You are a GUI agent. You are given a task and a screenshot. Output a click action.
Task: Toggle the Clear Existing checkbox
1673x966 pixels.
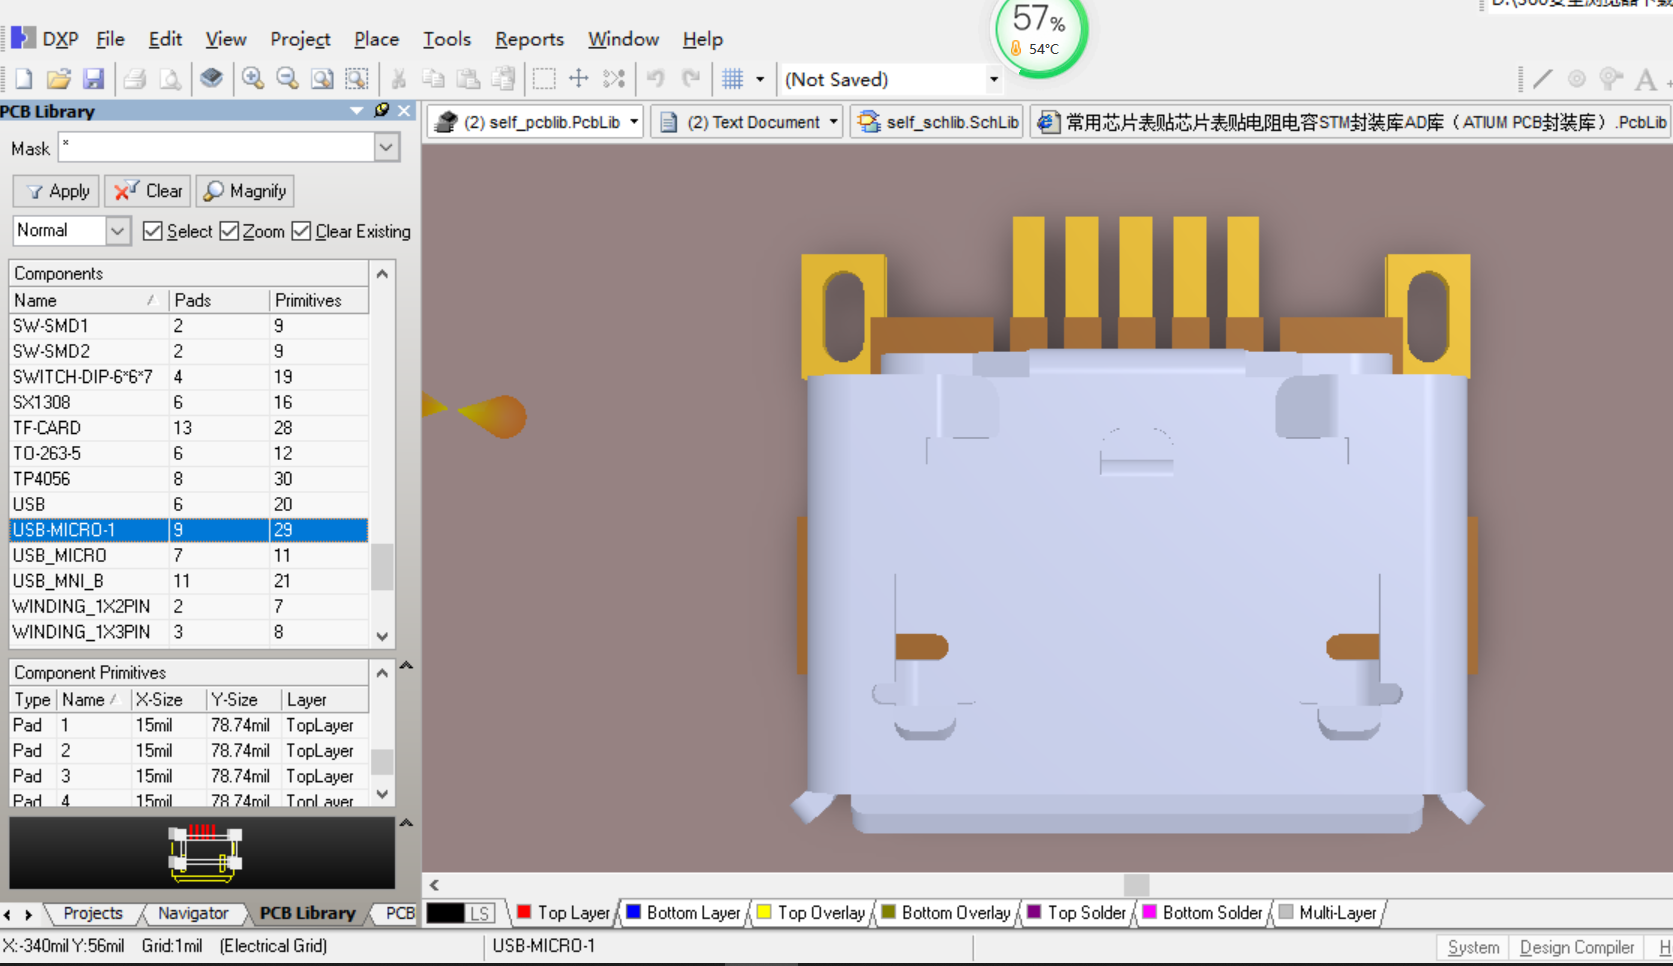click(x=302, y=231)
